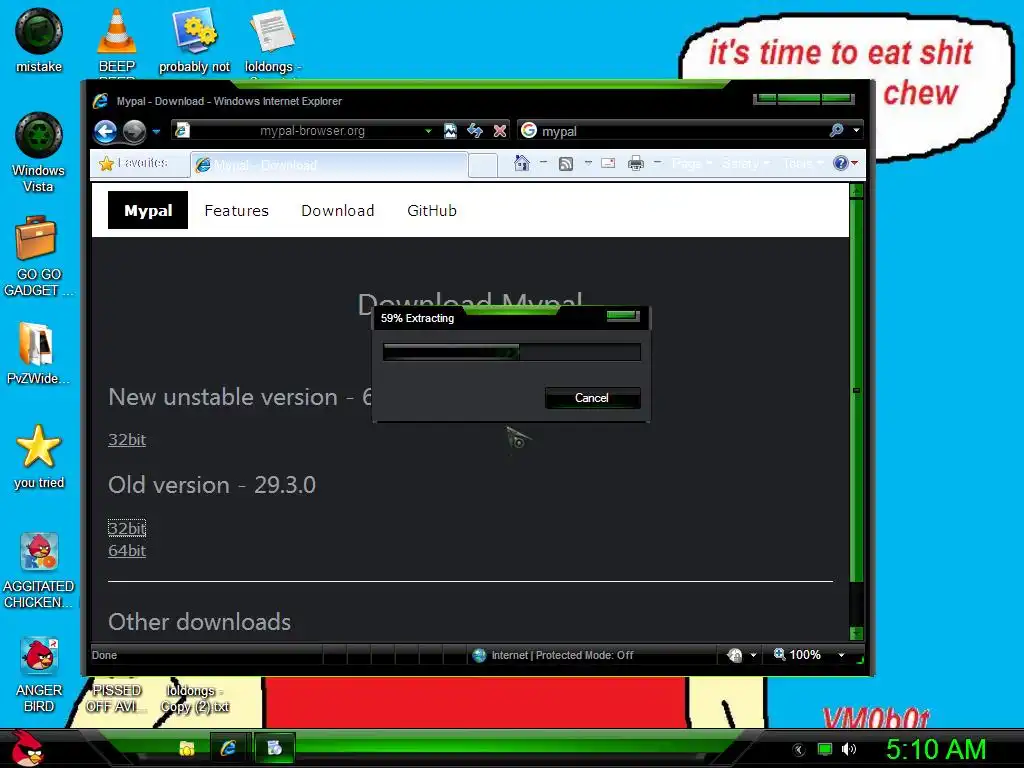The width and height of the screenshot is (1024, 768).
Task: Open the search provider dropdown arrow
Action: tap(856, 131)
